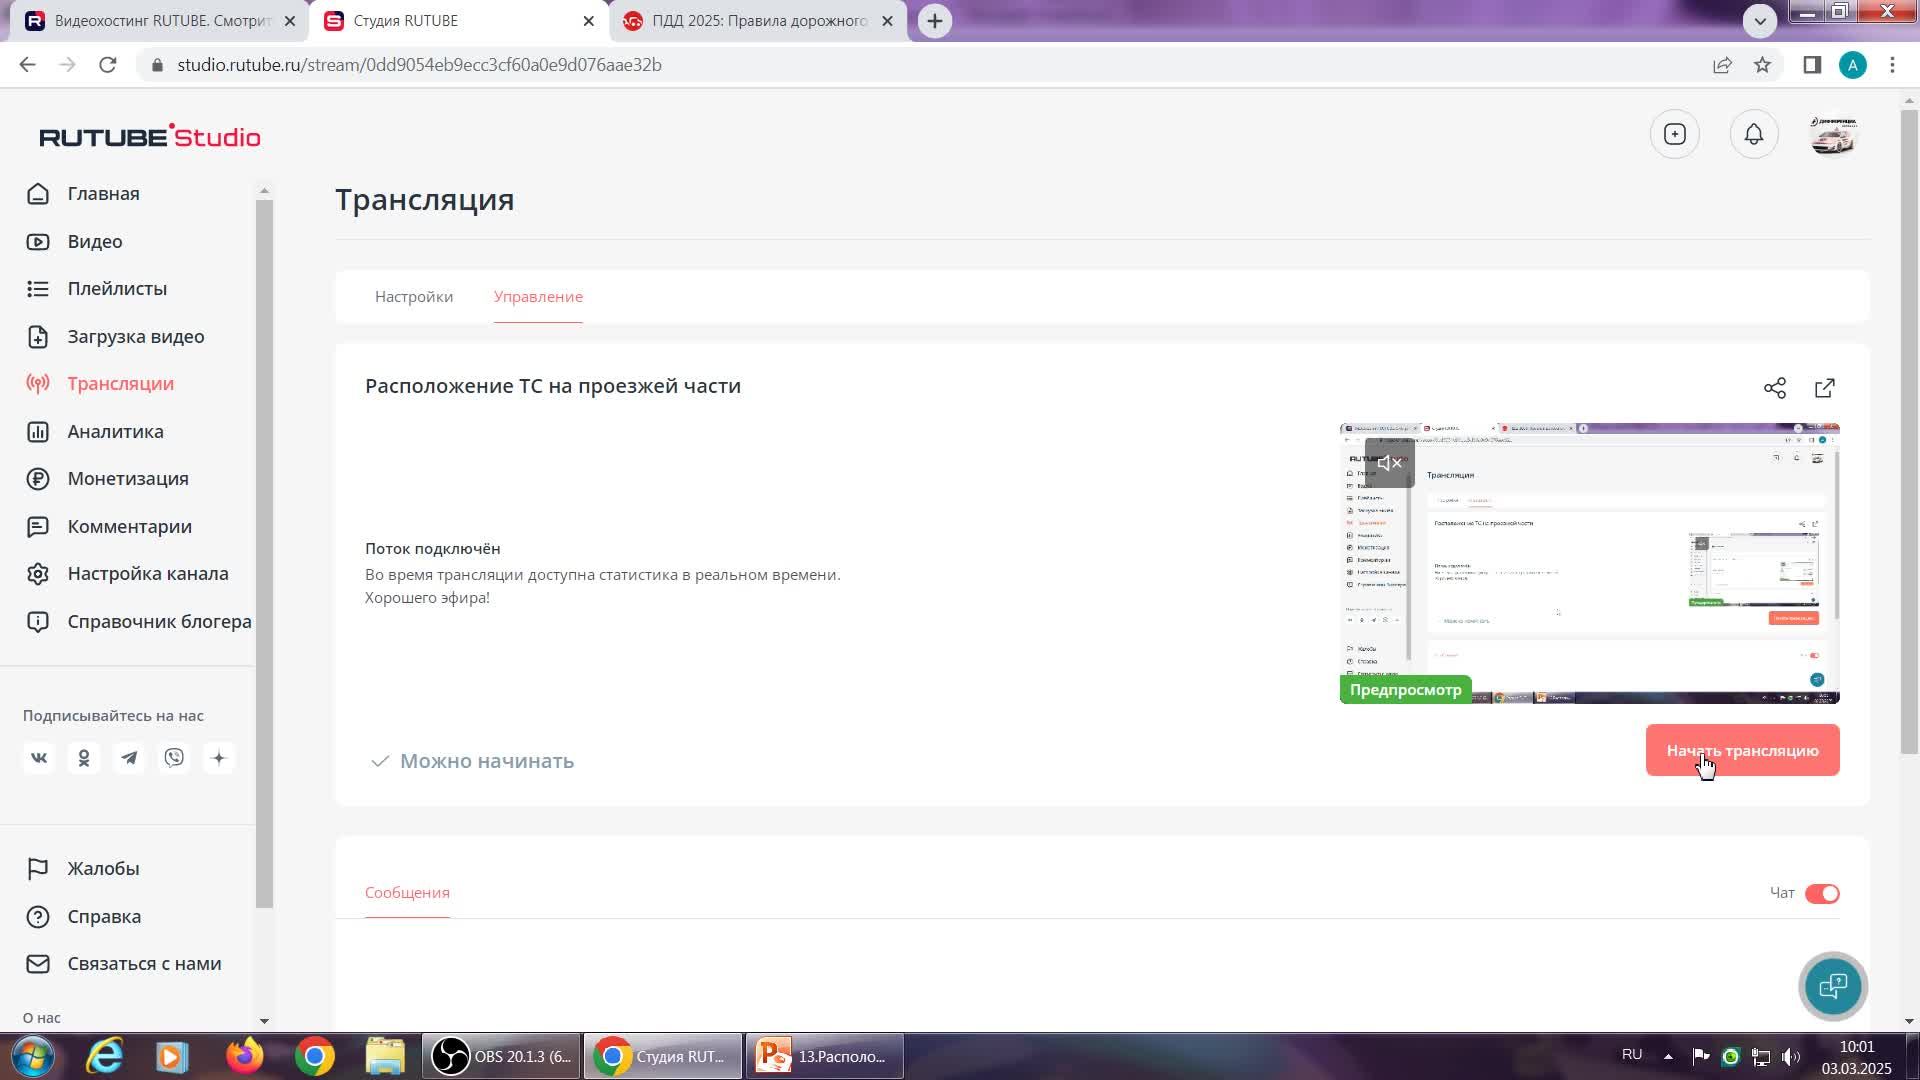Open Аналитика in the sidebar

coord(115,432)
